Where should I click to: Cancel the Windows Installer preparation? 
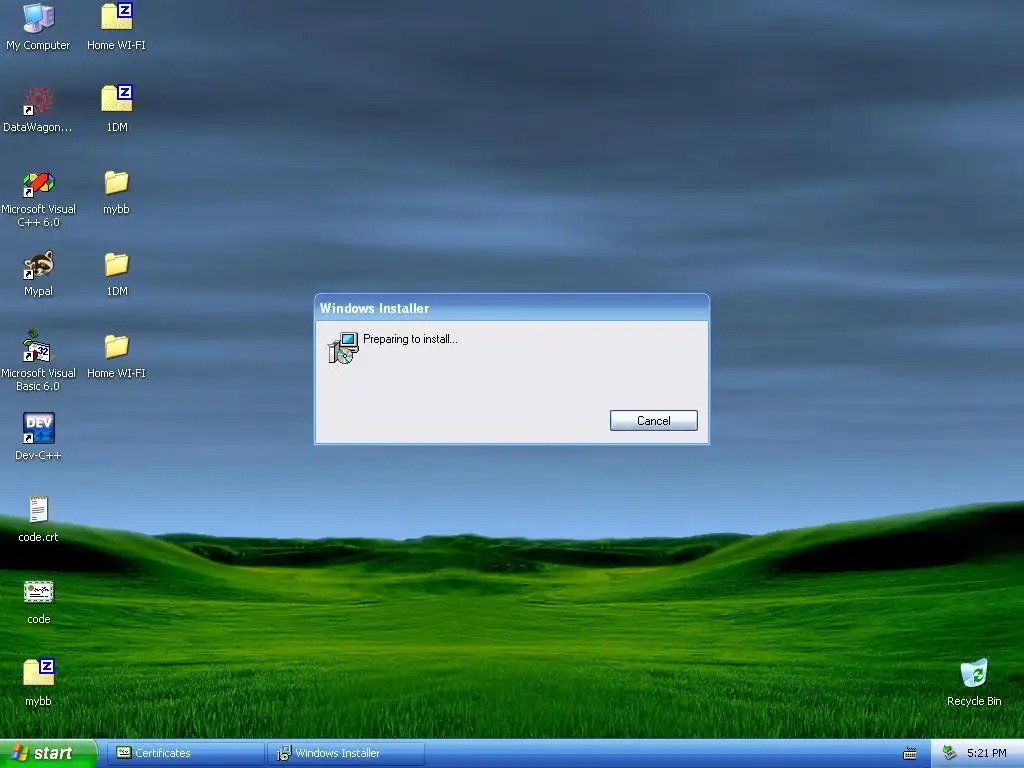[x=653, y=421]
